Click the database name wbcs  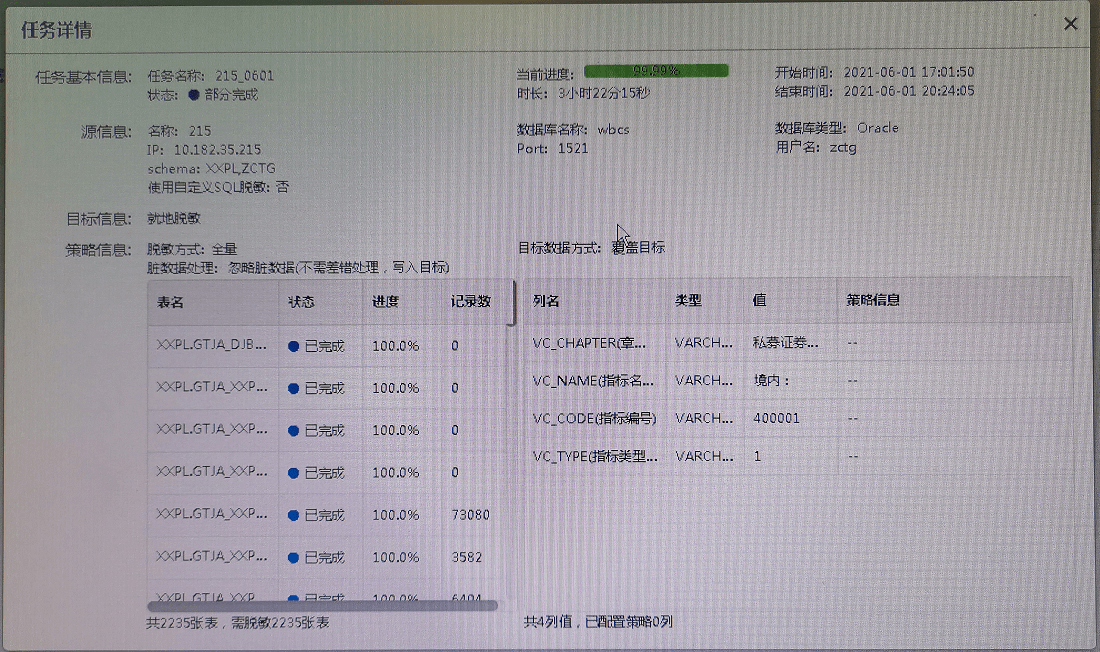tap(613, 130)
